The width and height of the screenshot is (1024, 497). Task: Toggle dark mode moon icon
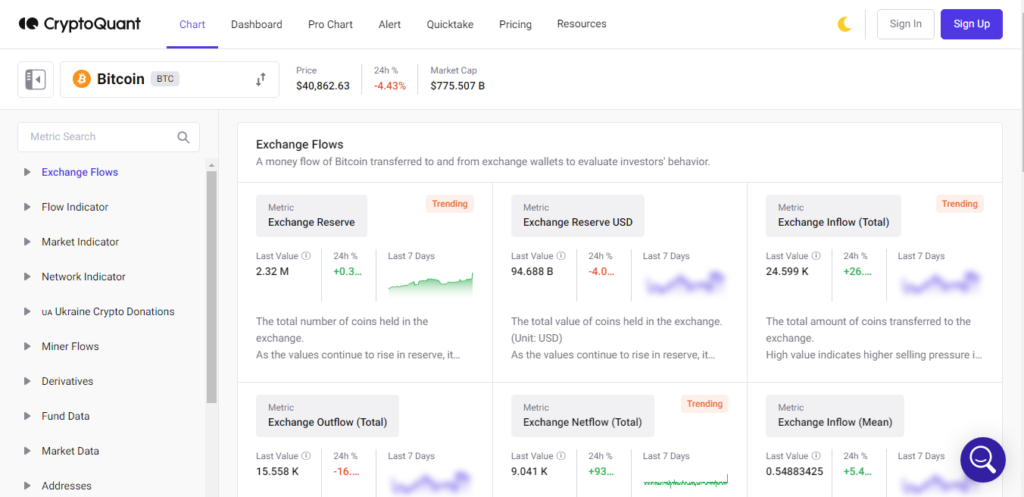[844, 24]
